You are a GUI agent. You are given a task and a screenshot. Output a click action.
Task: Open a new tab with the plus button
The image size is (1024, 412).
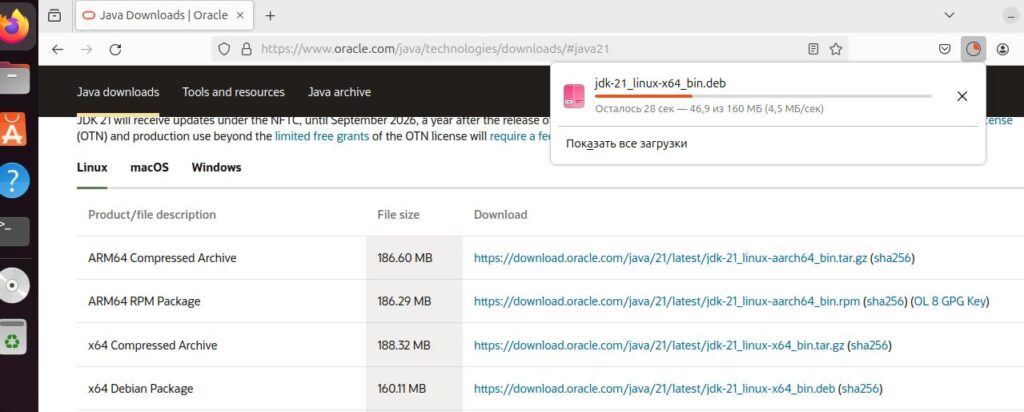pos(270,16)
